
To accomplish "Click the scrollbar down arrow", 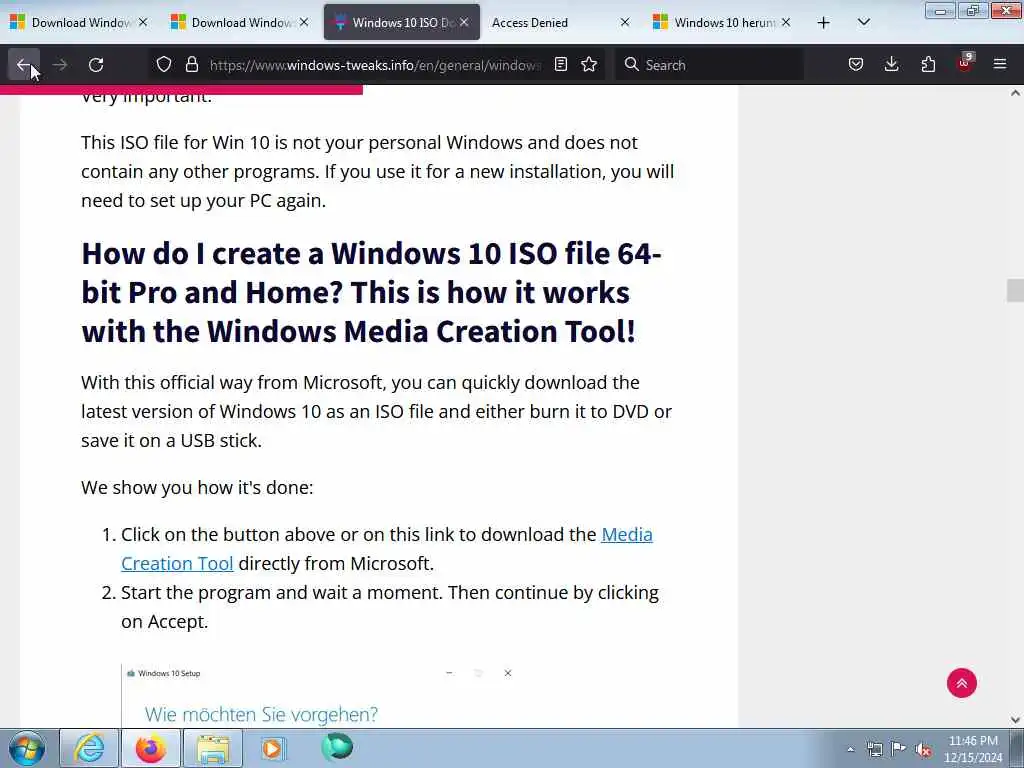I will coord(1016,720).
